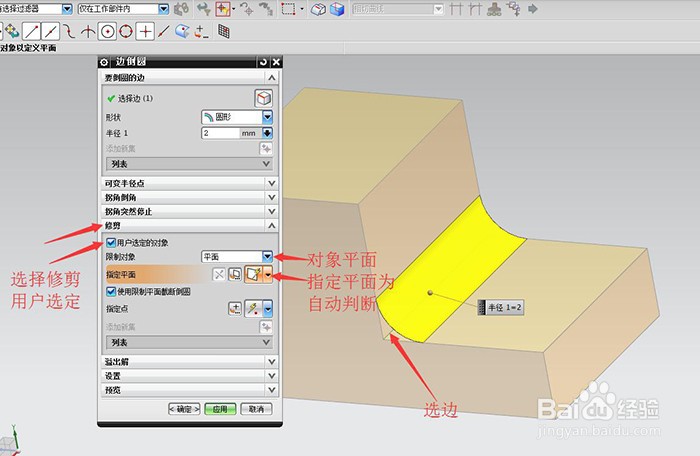Click the yellow blend face preview on model
The width and height of the screenshot is (700, 456).
pyautogui.click(x=451, y=268)
